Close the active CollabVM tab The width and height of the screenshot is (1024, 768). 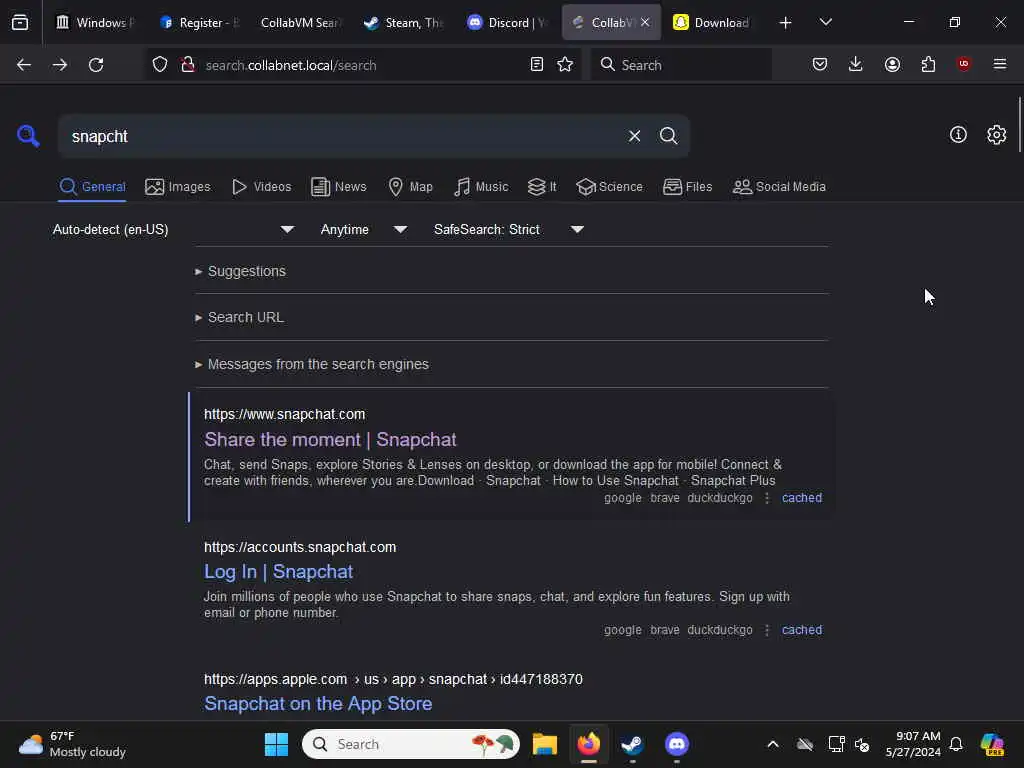click(x=645, y=22)
